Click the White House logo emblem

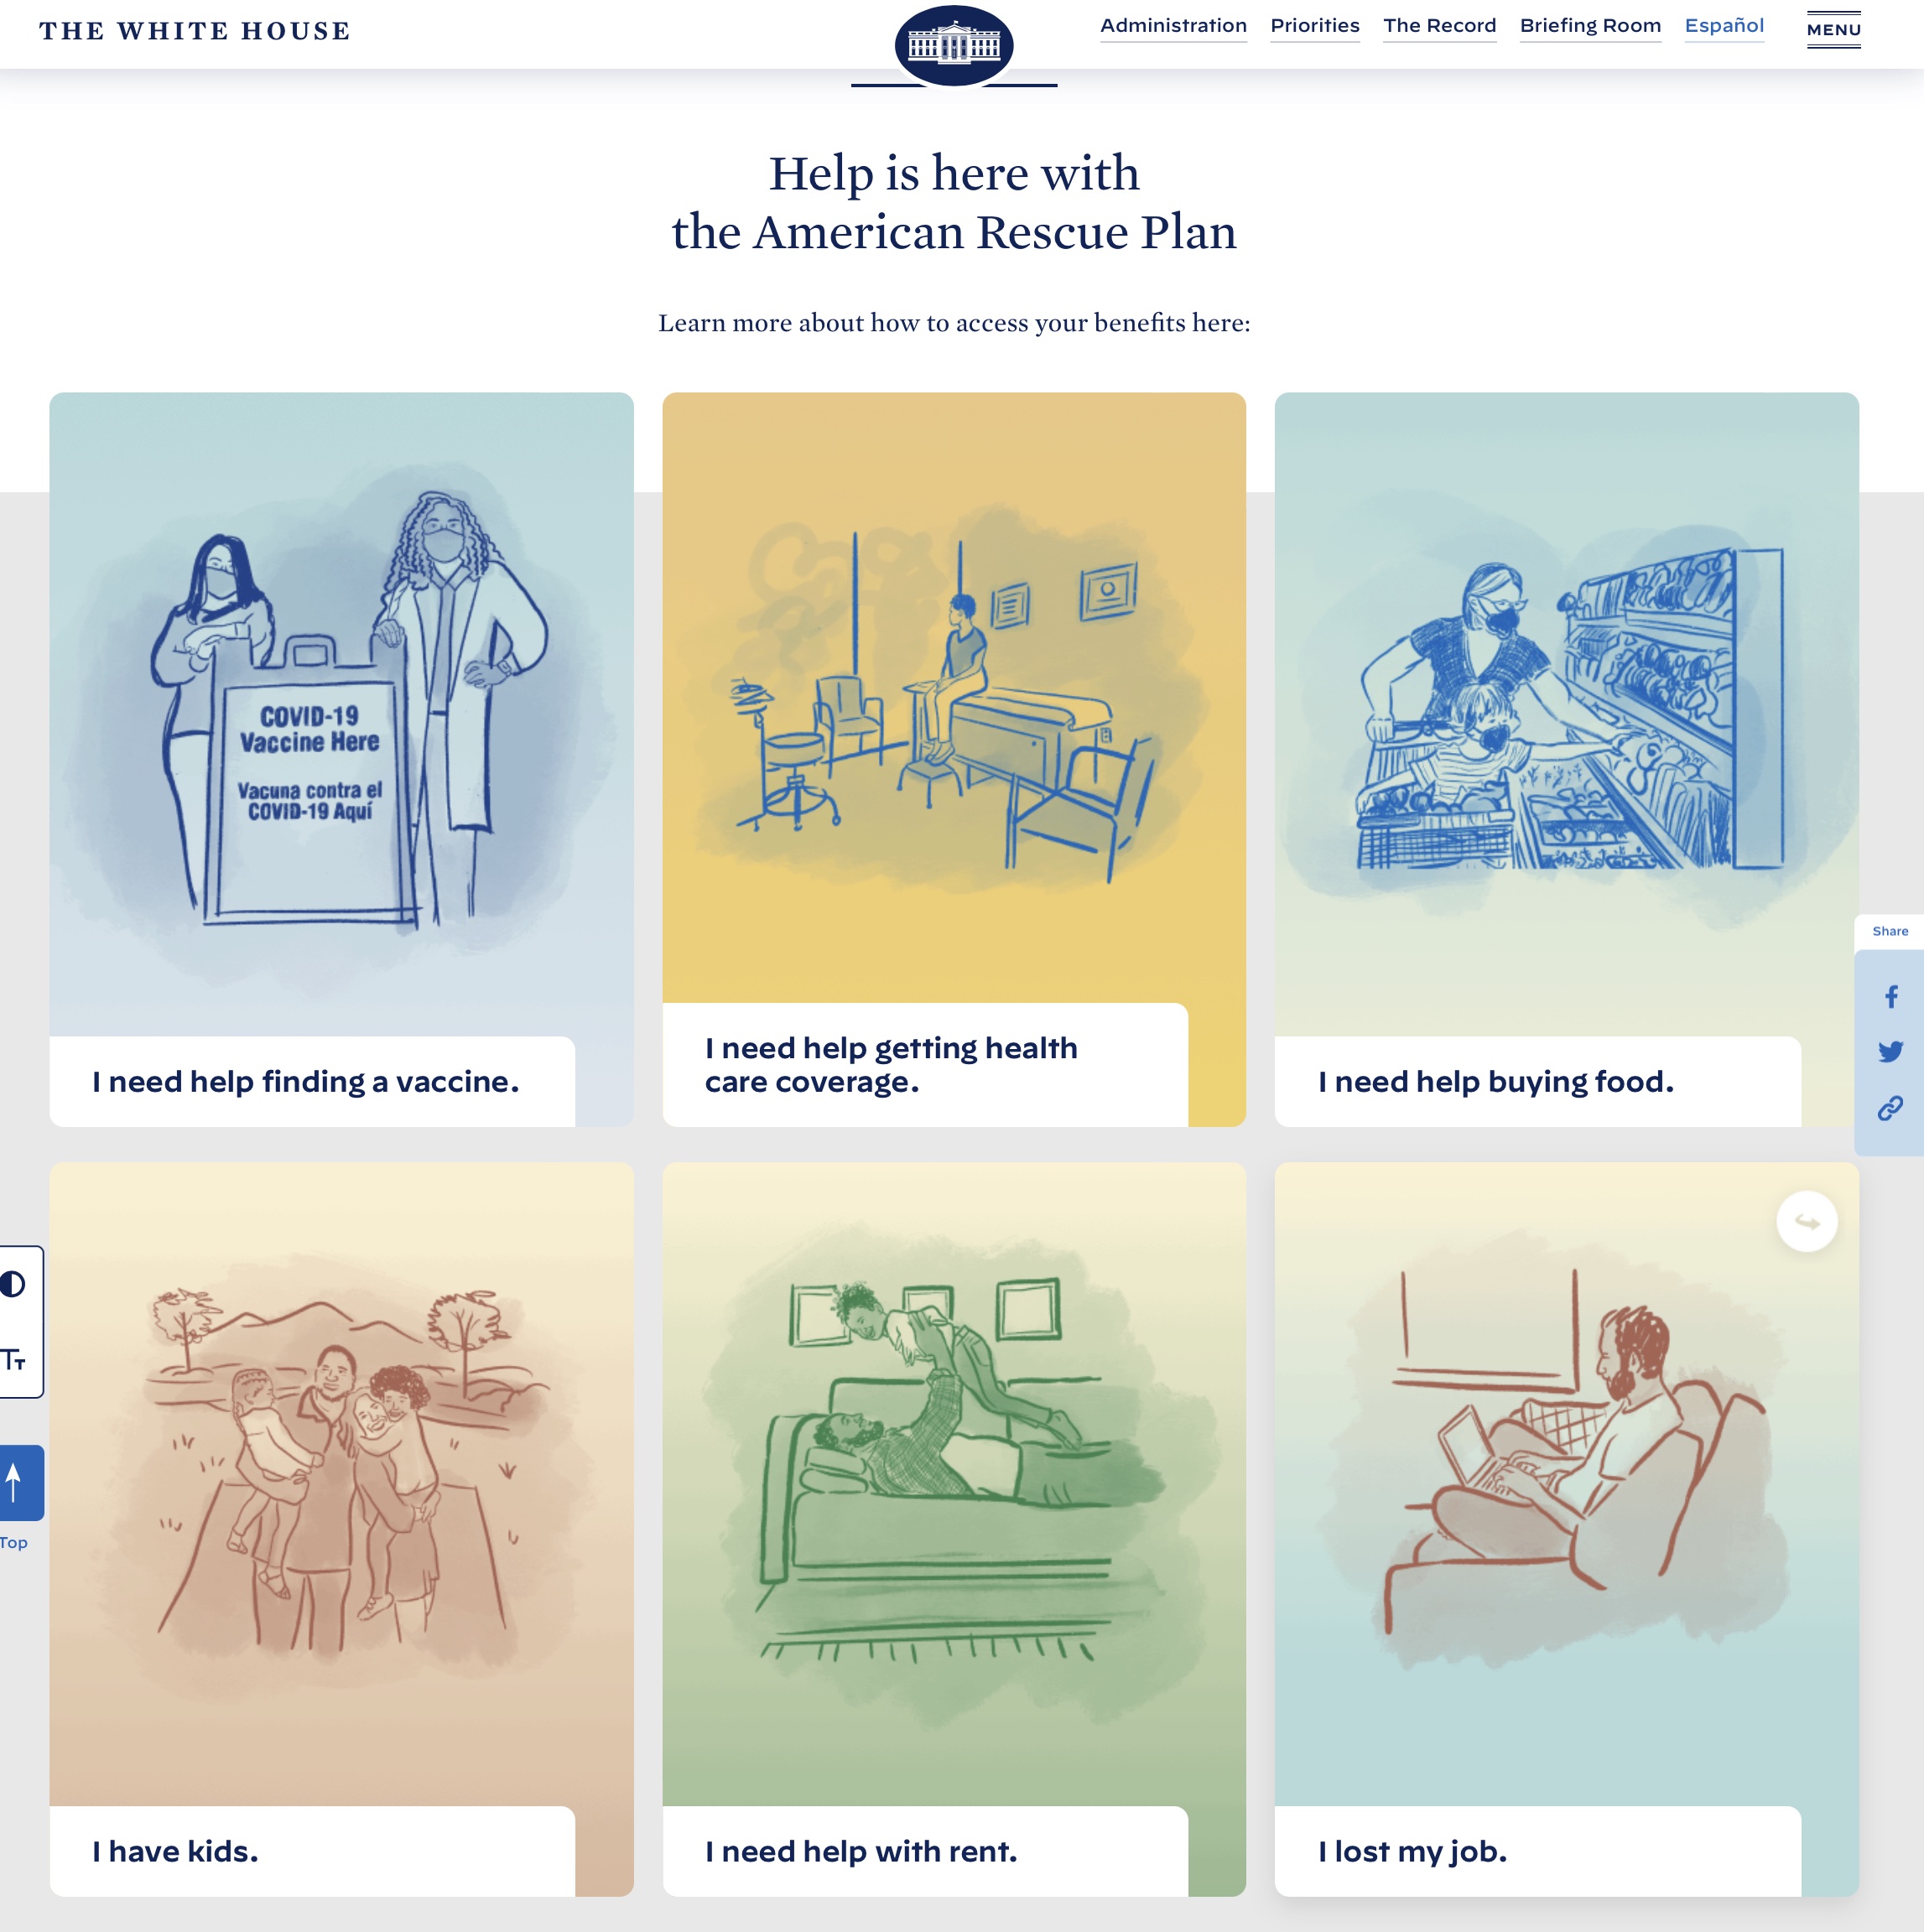point(953,45)
